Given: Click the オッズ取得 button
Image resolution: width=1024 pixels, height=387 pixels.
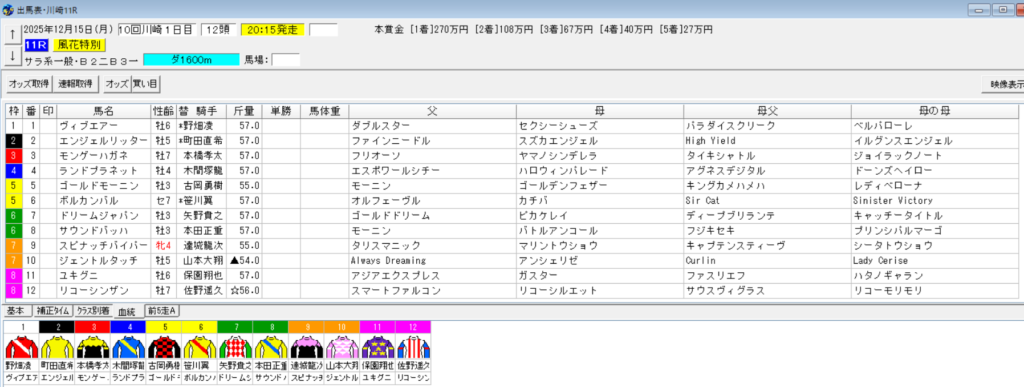Looking at the screenshot, I should 29,84.
